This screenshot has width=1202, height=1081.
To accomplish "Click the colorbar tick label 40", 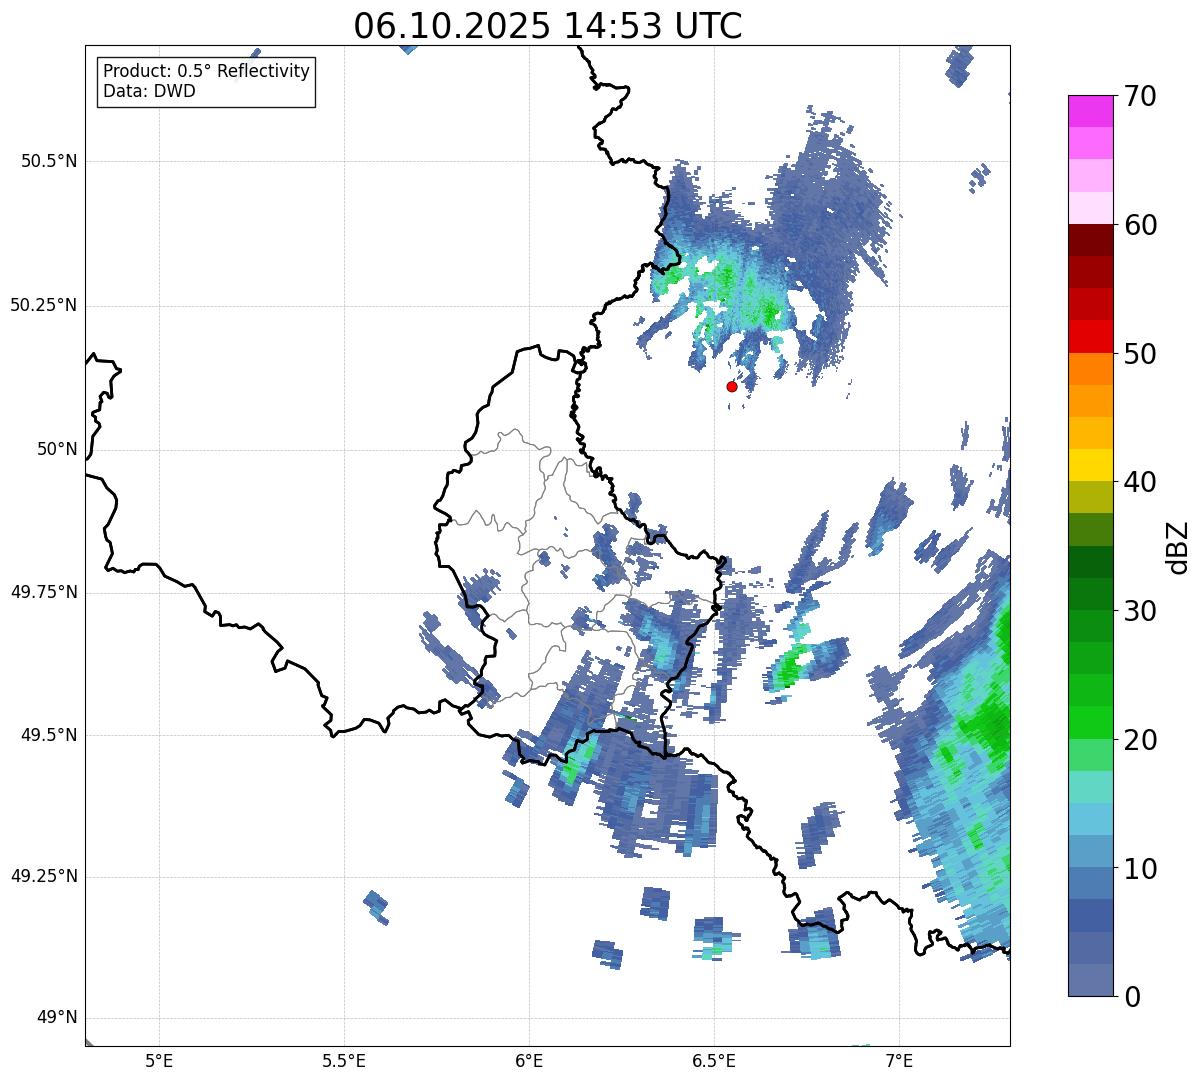I will pyautogui.click(x=1140, y=482).
